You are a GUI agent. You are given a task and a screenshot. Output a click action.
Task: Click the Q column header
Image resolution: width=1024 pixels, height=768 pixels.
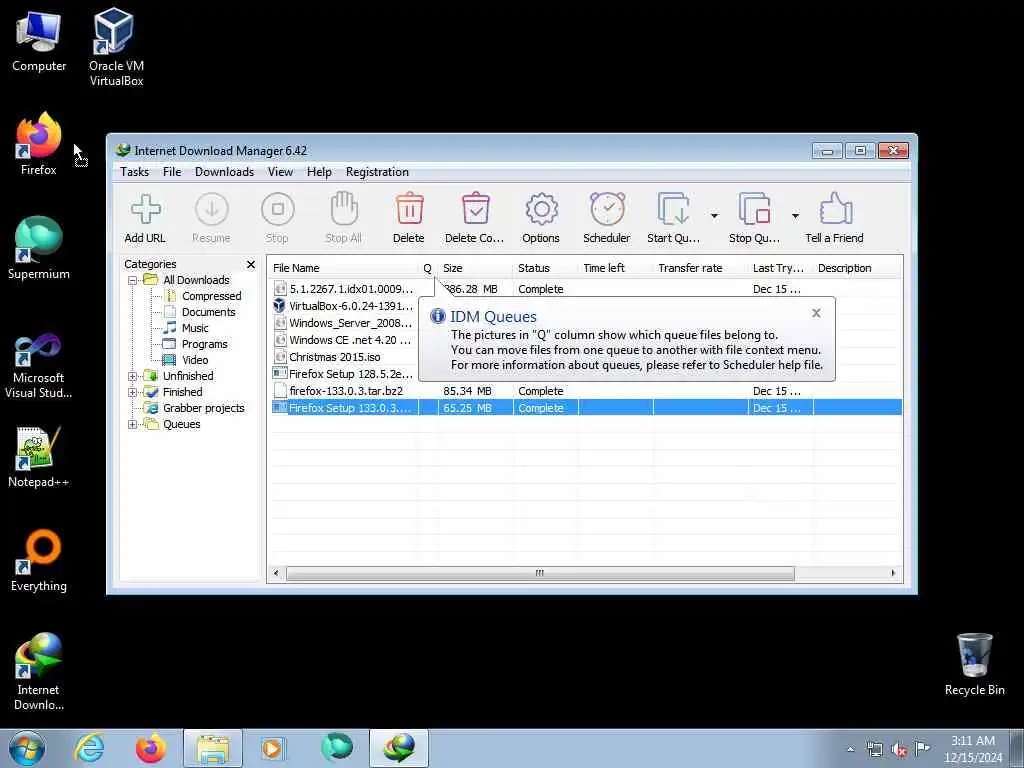pos(428,268)
